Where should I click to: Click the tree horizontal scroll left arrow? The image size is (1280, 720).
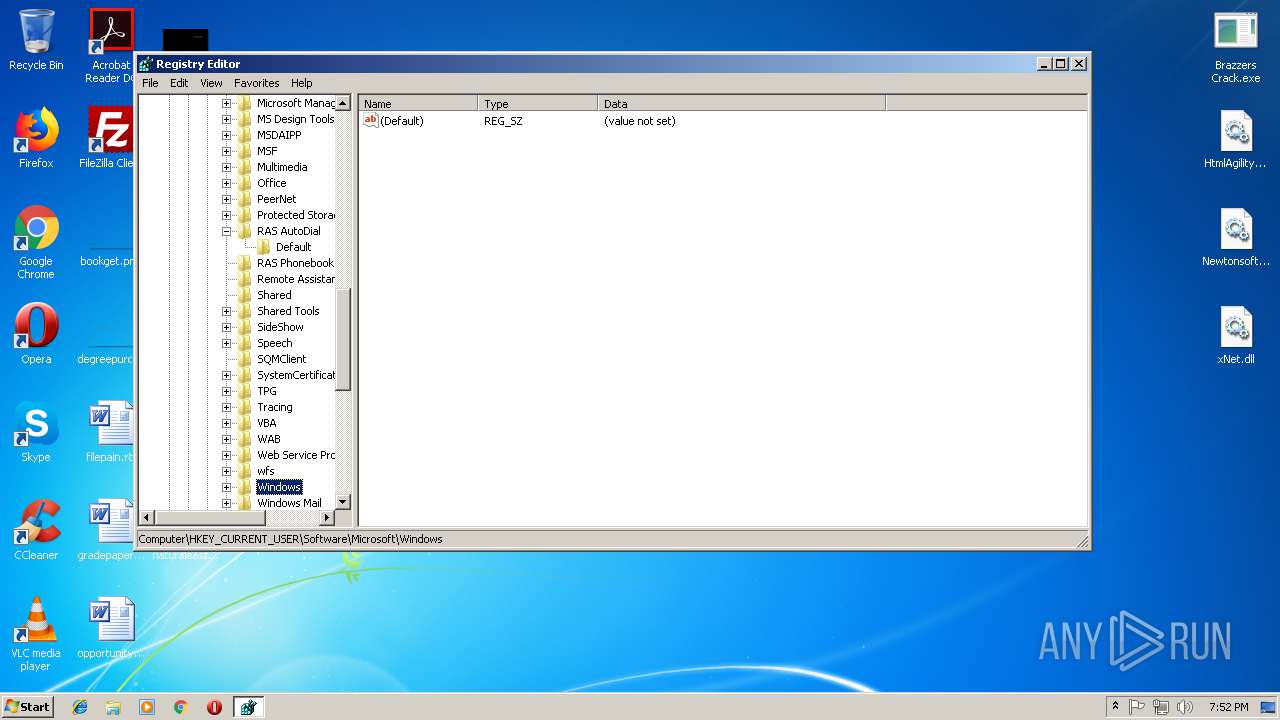pos(147,518)
